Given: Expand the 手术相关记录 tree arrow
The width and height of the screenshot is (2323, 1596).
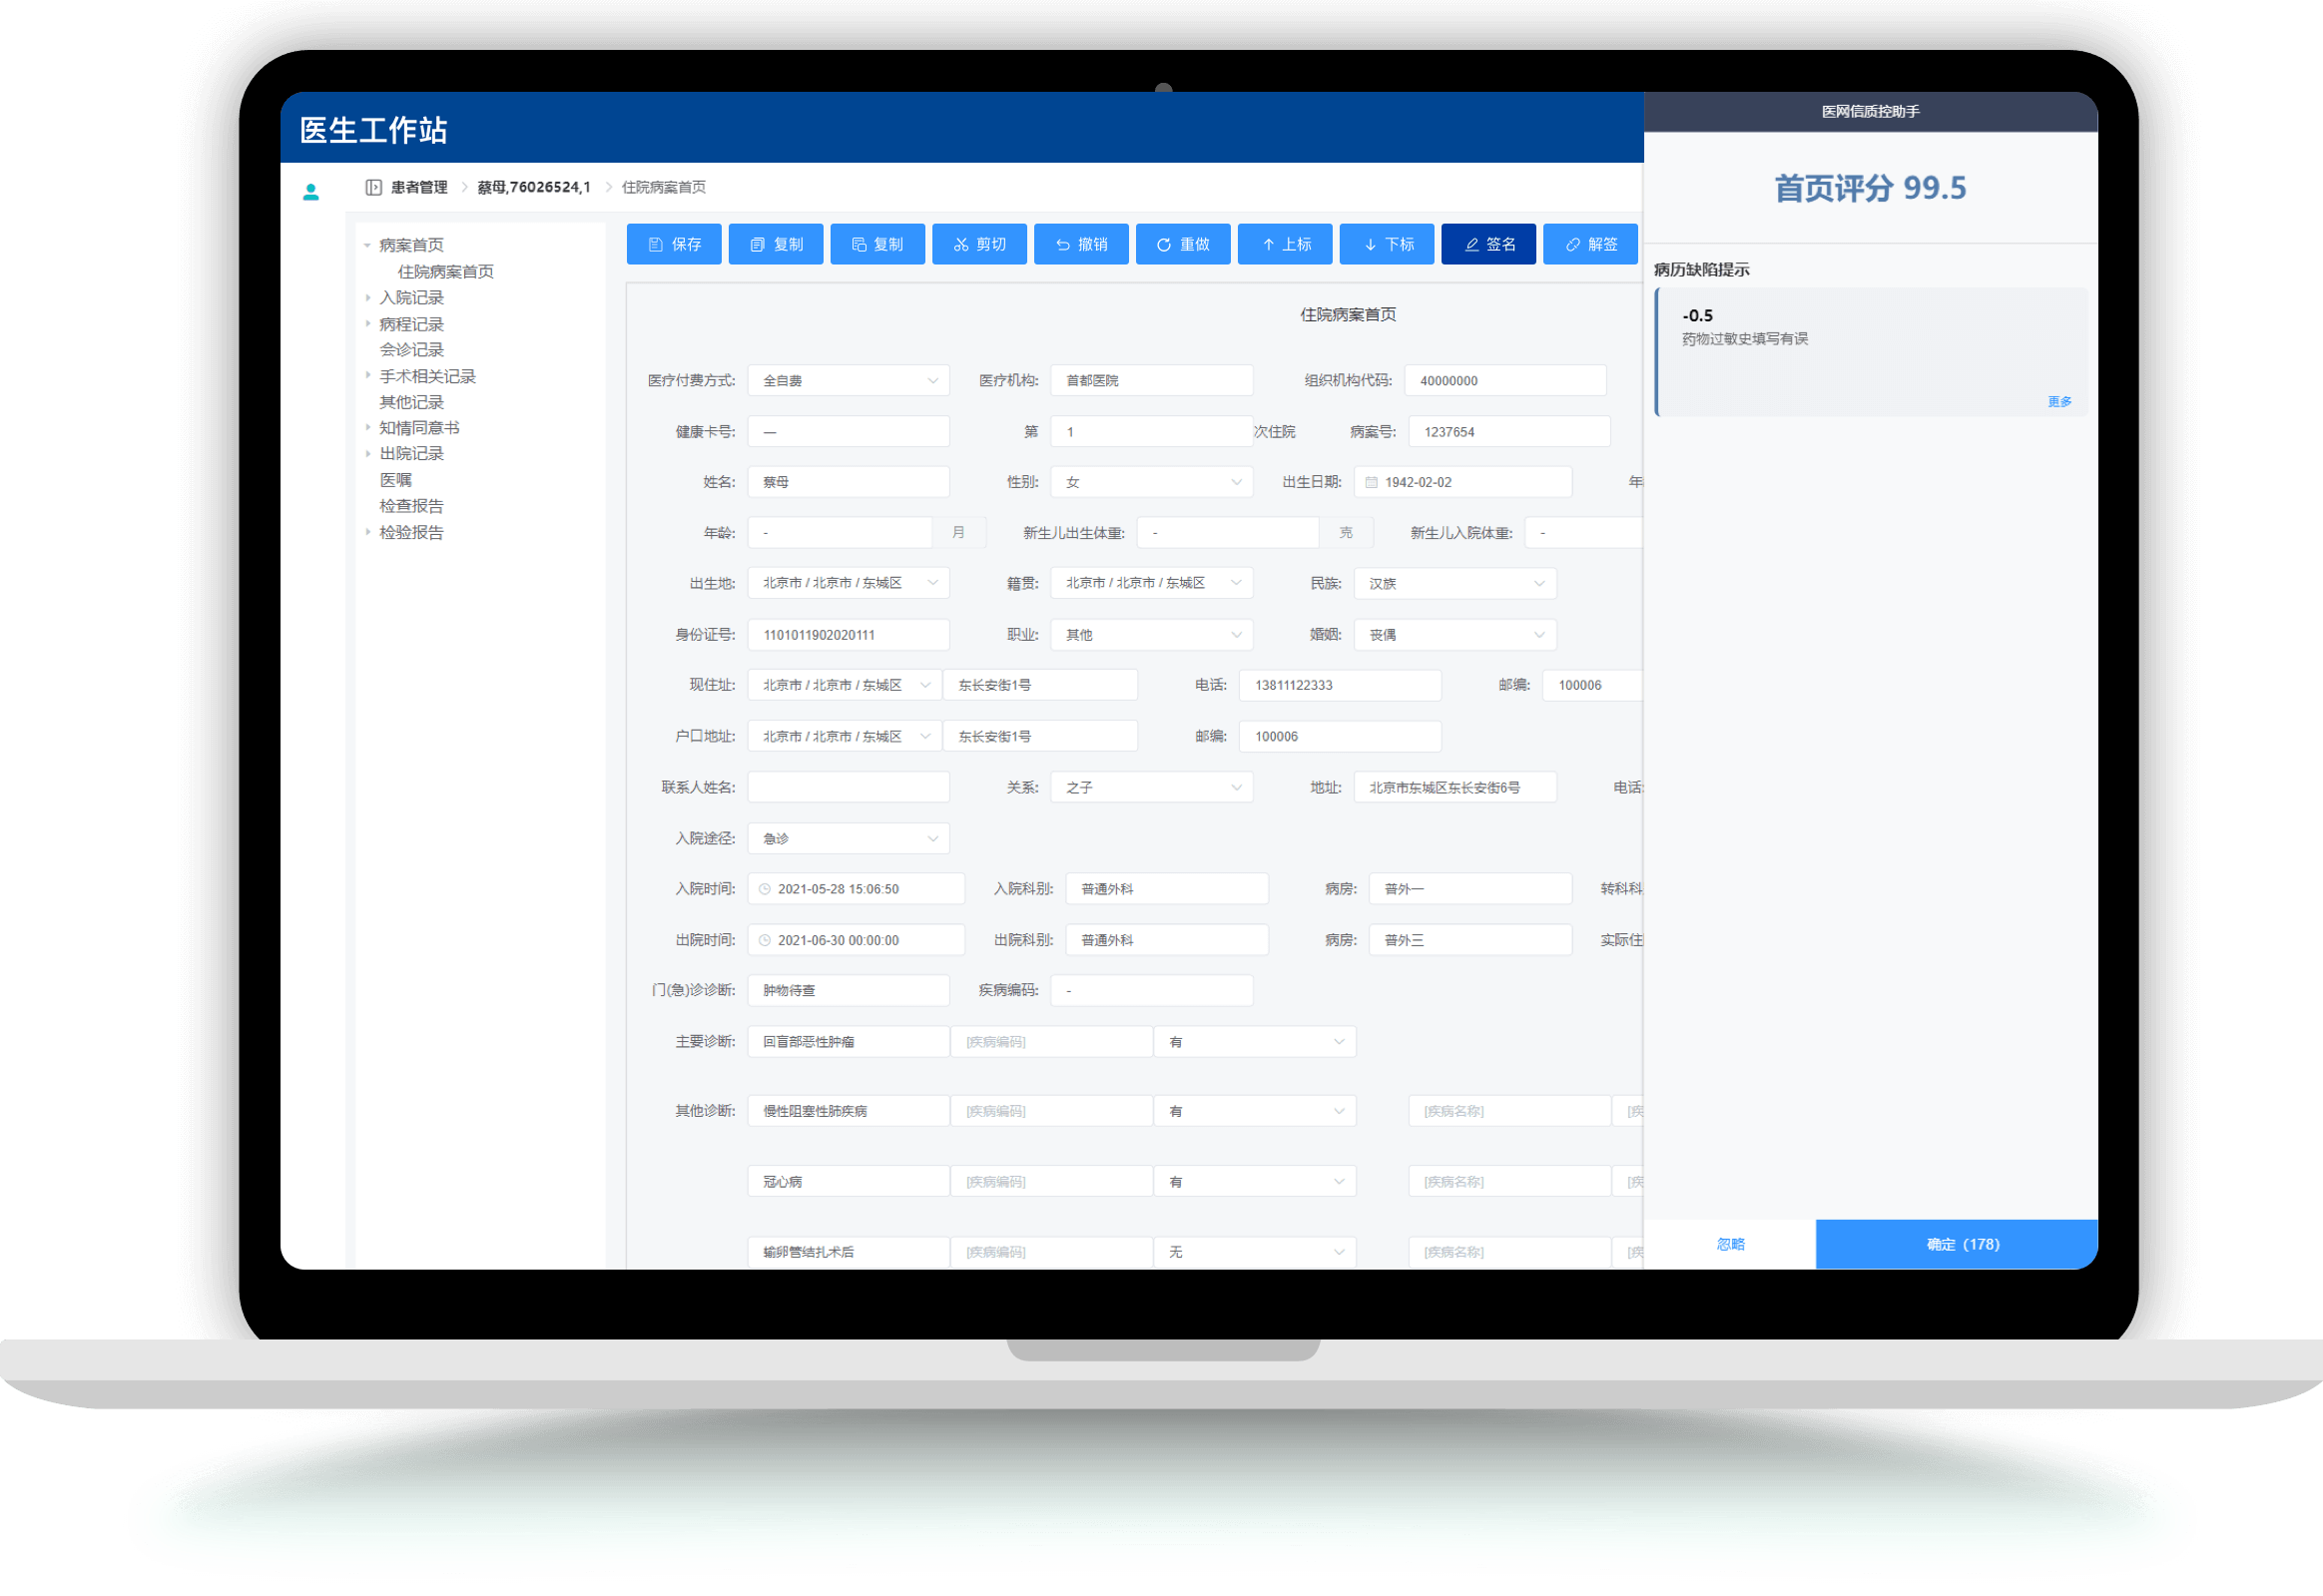Looking at the screenshot, I should click(367, 376).
